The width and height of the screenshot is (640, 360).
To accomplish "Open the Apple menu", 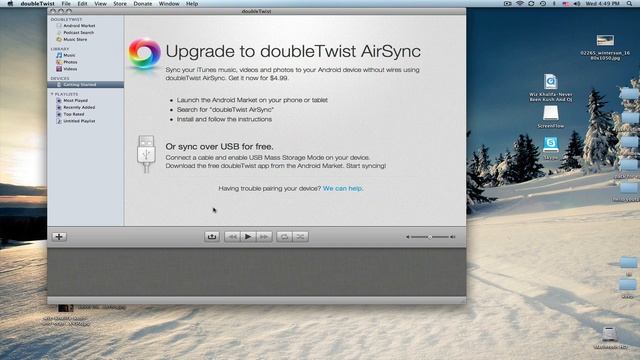I will (10, 4).
